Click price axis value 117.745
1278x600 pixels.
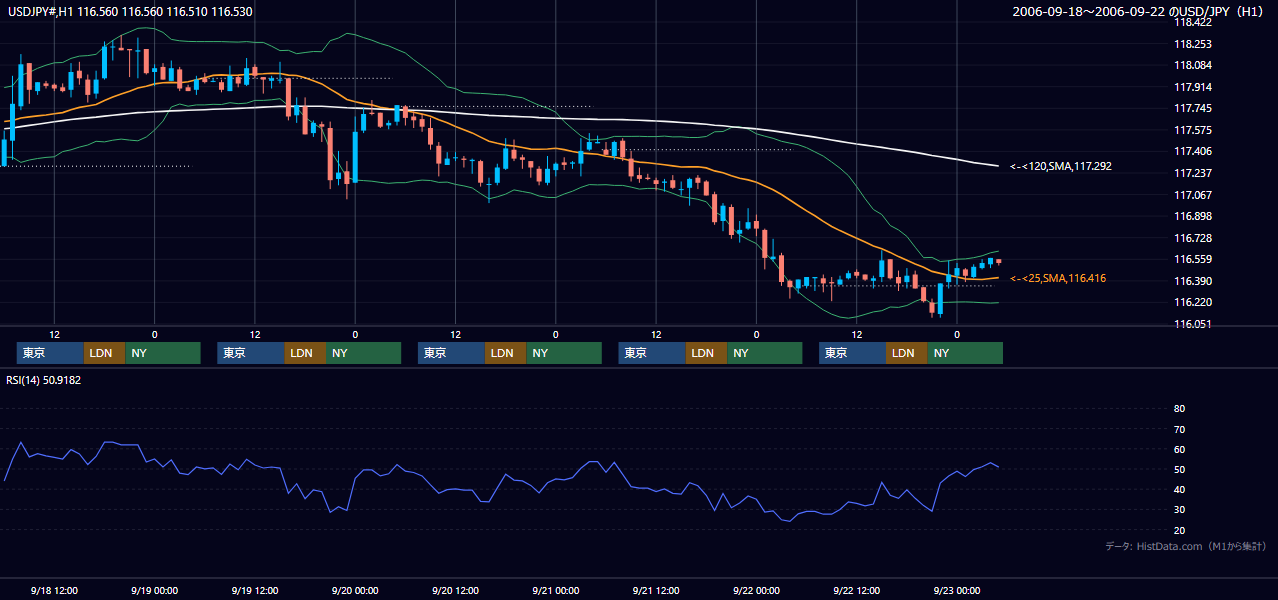(1192, 108)
